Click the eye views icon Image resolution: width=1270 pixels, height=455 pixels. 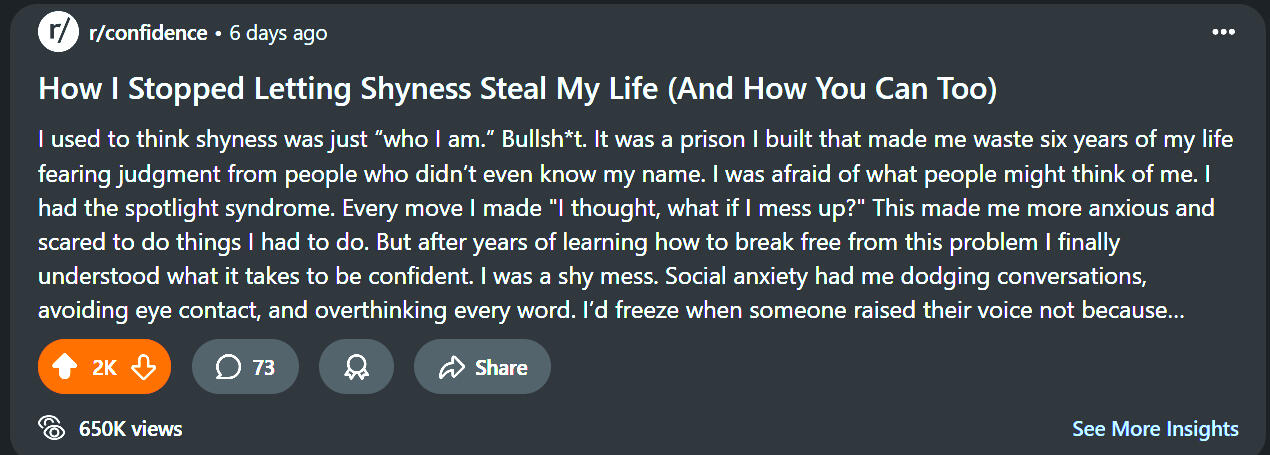coord(51,428)
